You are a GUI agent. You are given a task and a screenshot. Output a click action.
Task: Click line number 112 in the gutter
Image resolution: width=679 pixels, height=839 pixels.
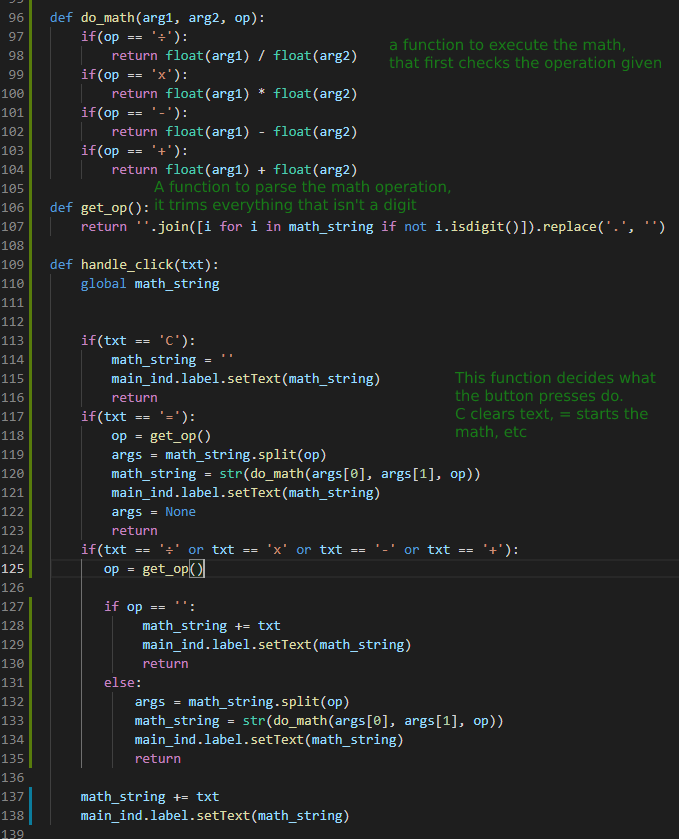pos(12,322)
